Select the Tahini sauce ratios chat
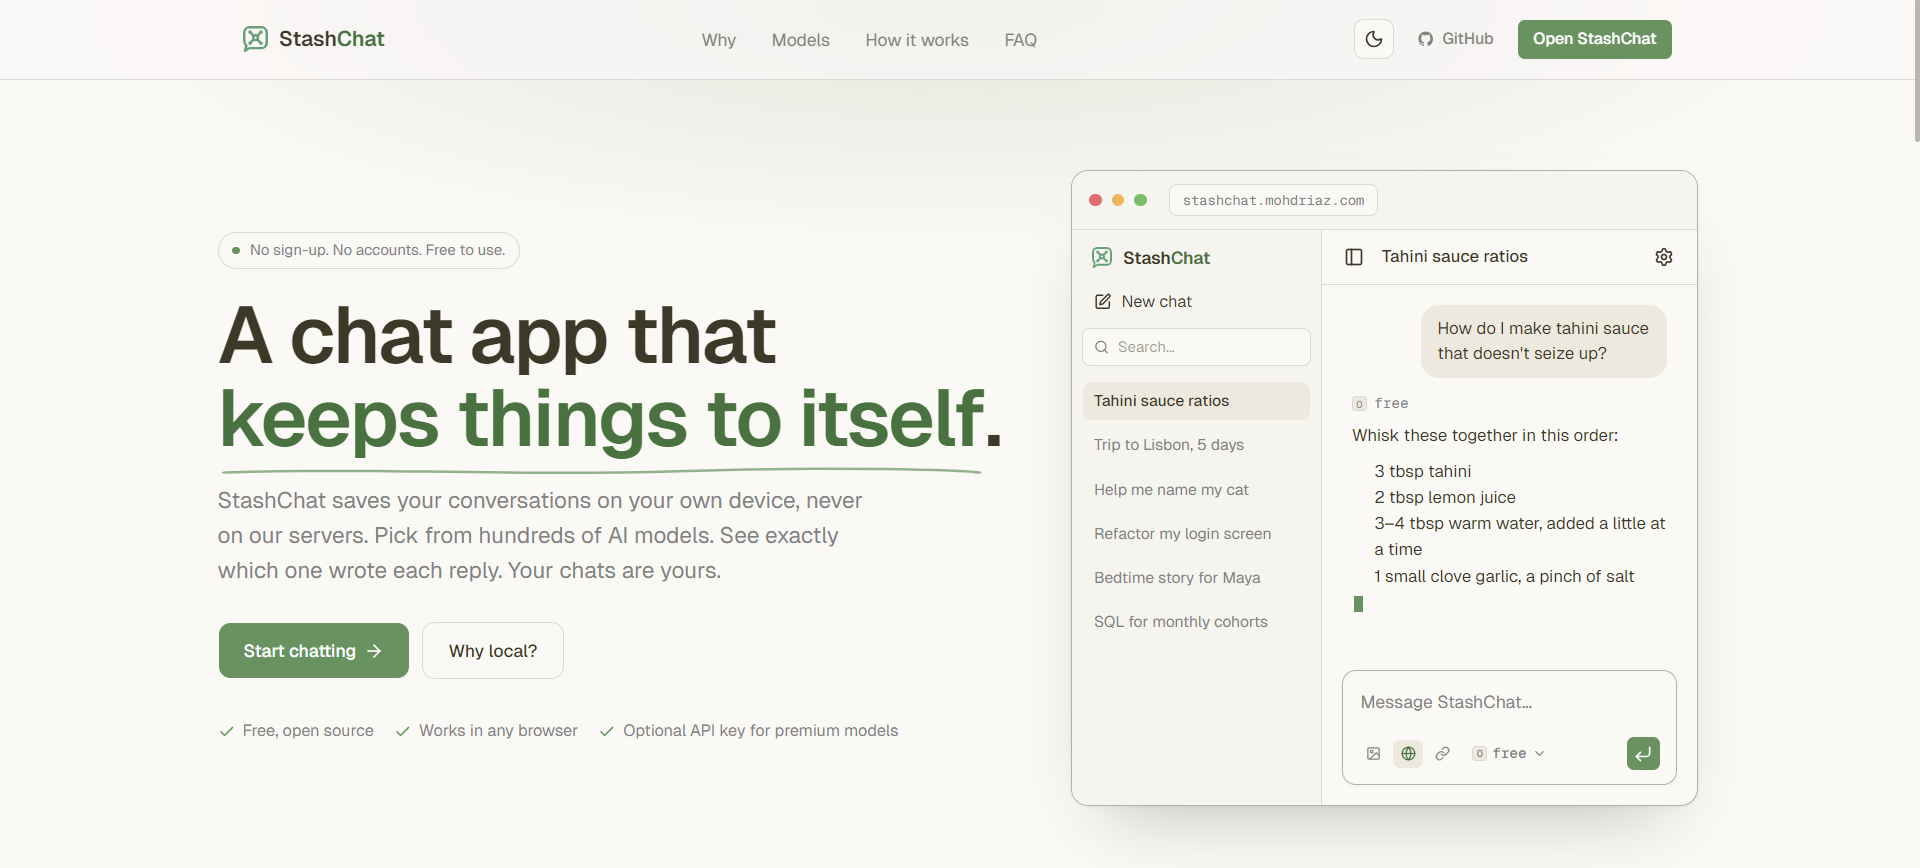This screenshot has height=868, width=1920. point(1196,401)
